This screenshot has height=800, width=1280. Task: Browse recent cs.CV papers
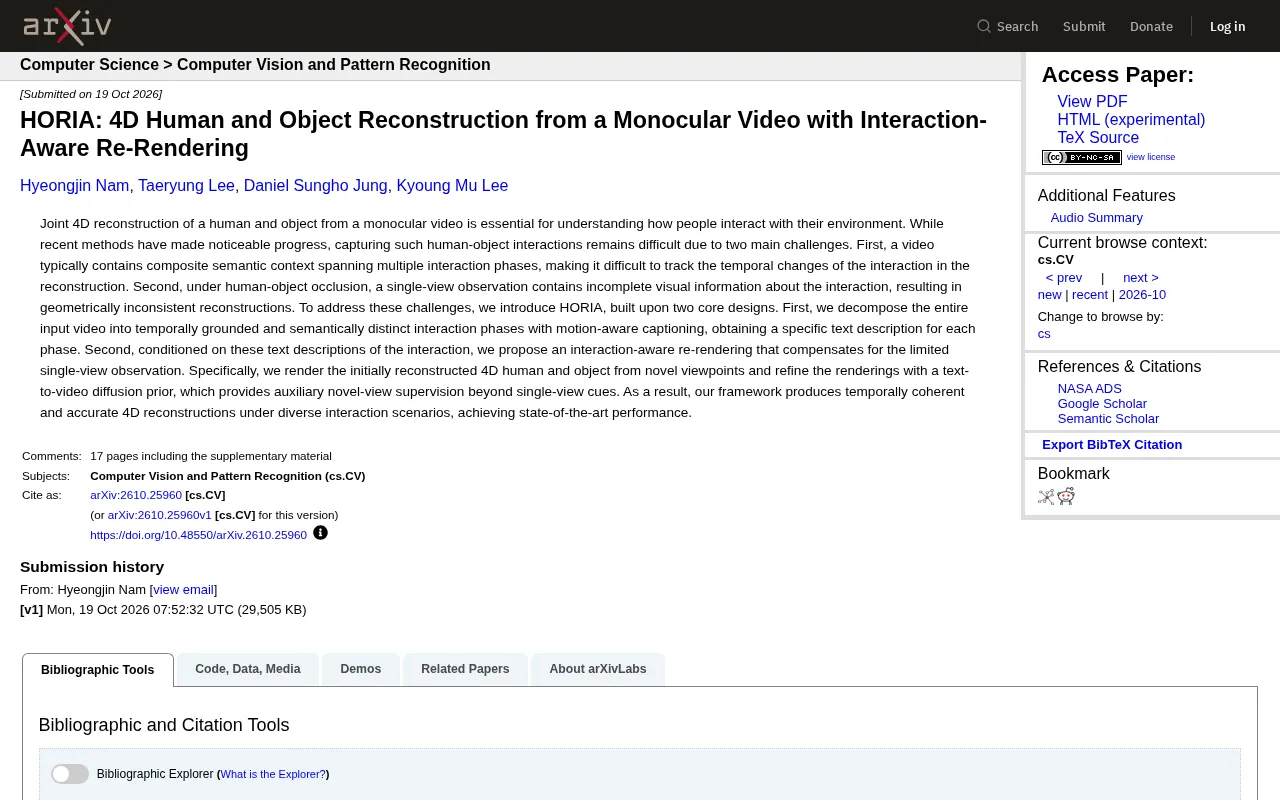tap(1090, 295)
